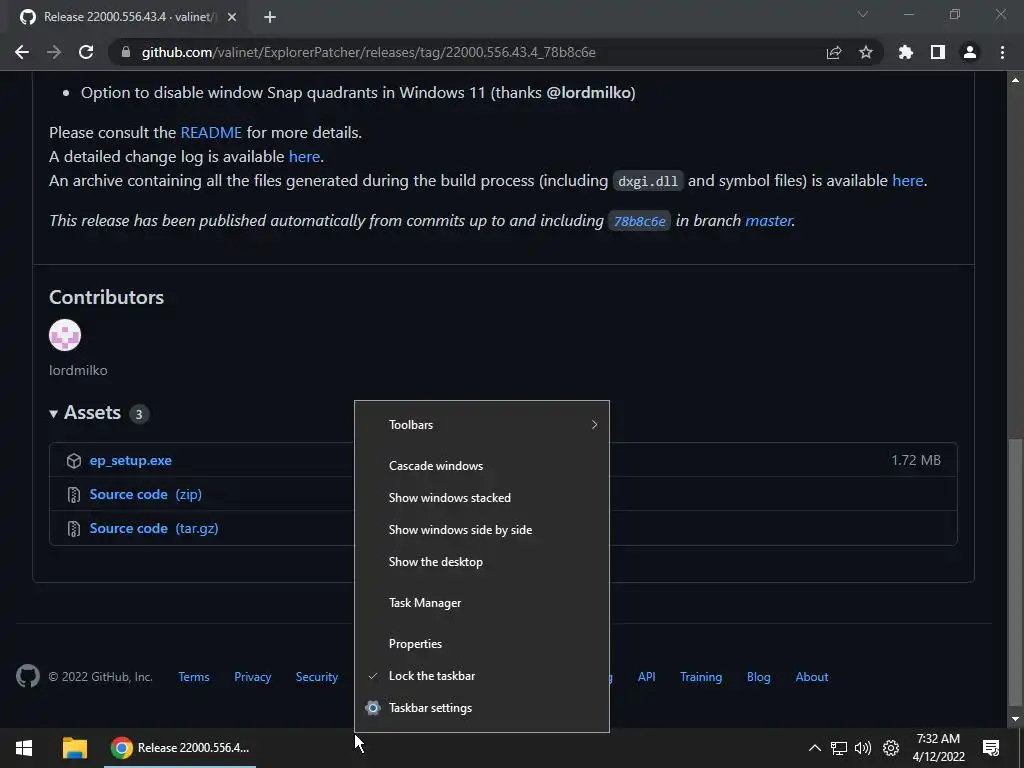Click the forward navigation arrow
1024x768 pixels.
point(54,52)
